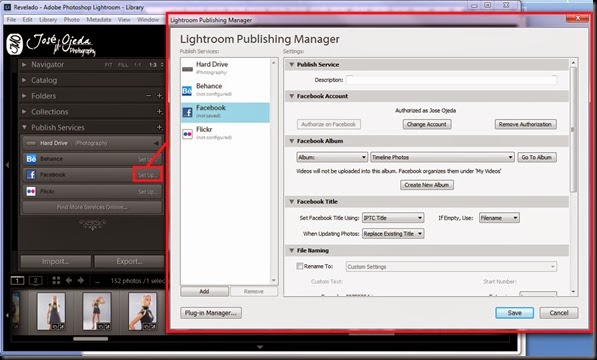Open the IPTC Title dropdown

pyautogui.click(x=393, y=218)
